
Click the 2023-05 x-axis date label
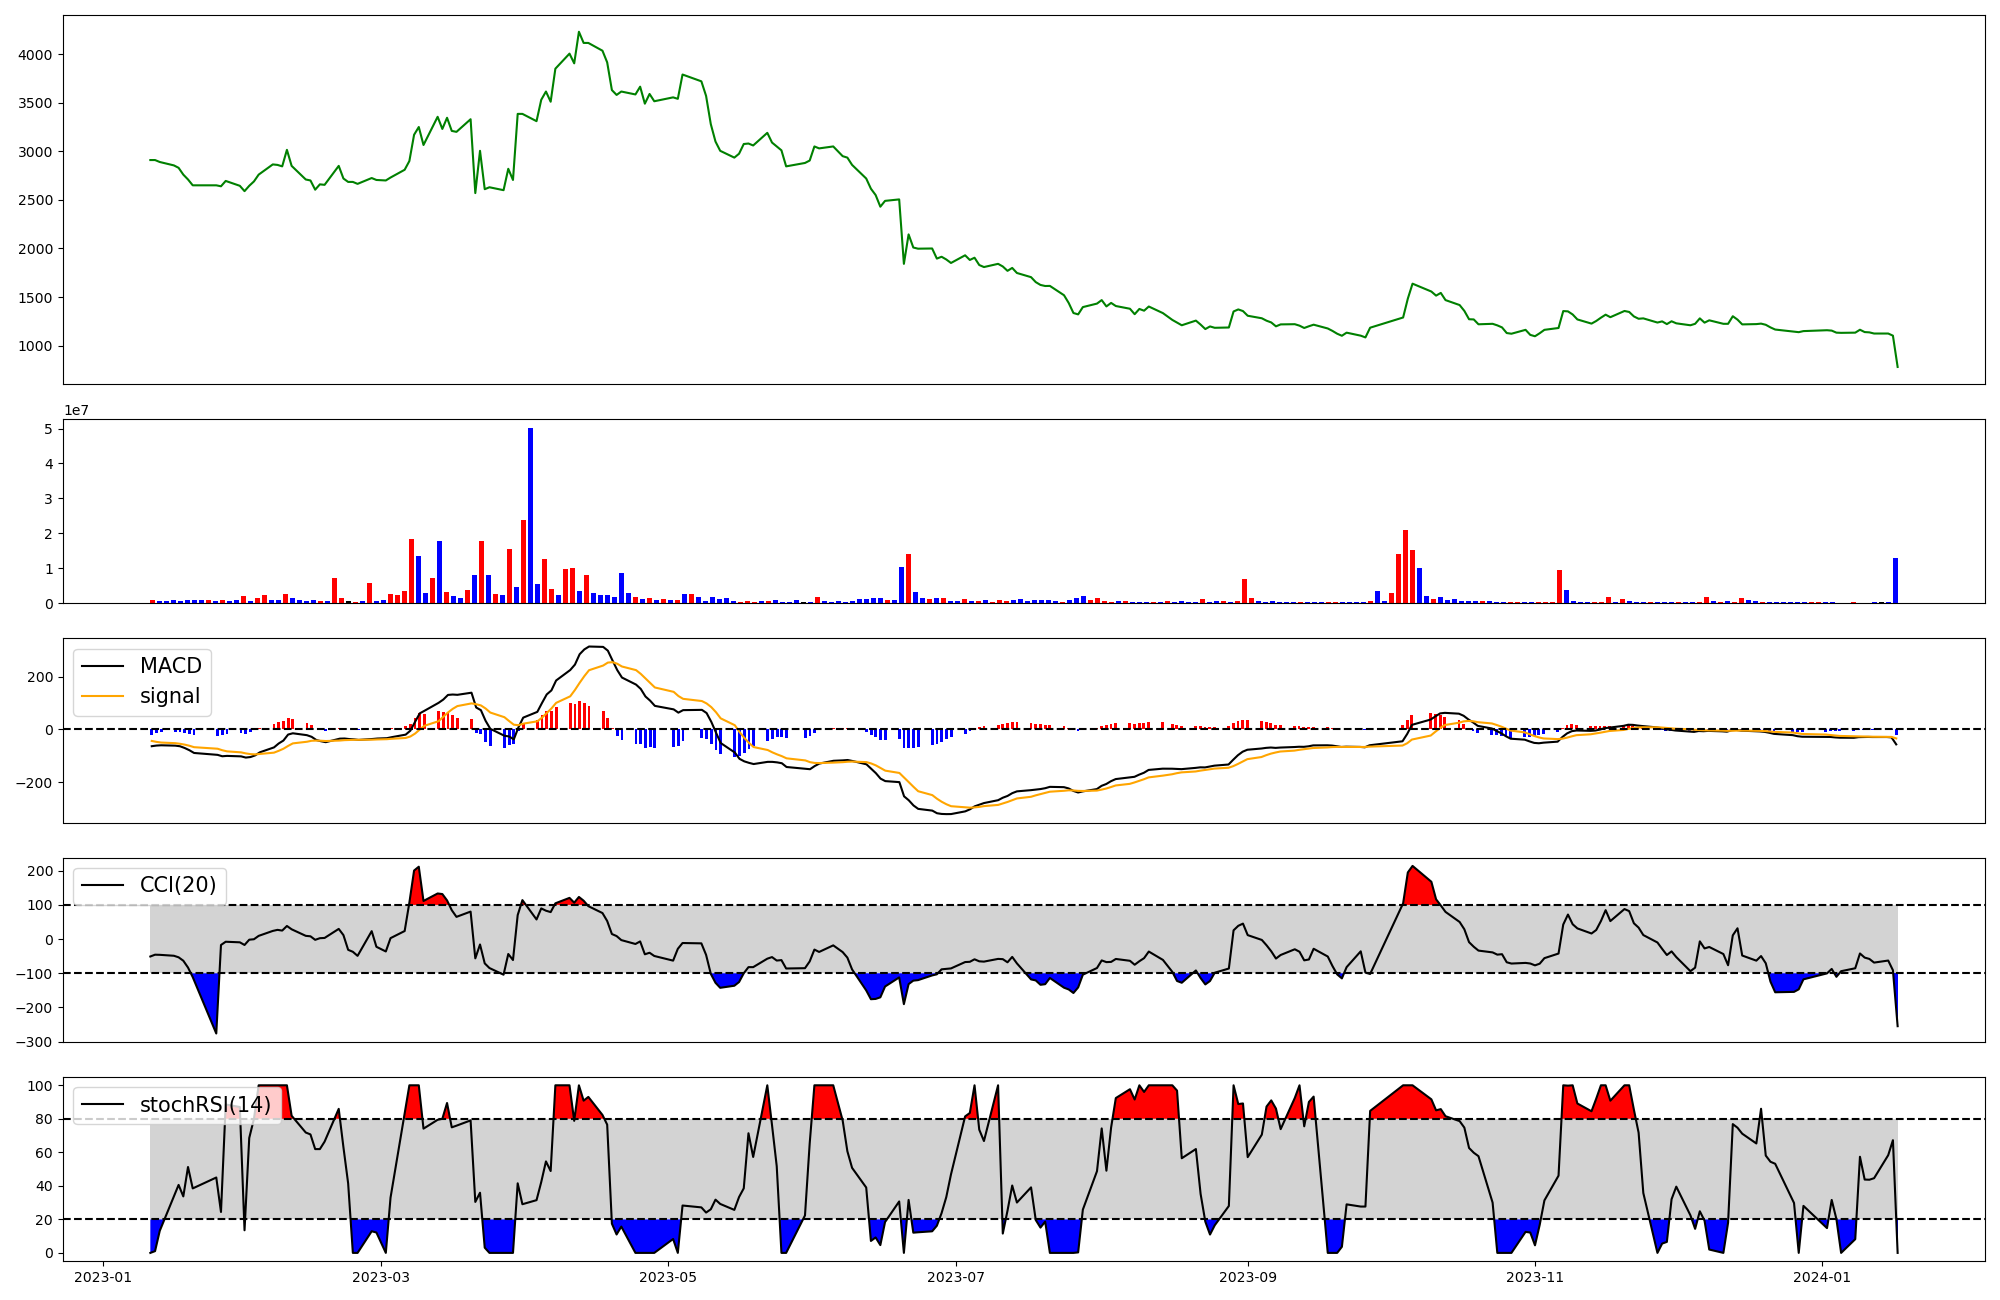(x=668, y=1277)
